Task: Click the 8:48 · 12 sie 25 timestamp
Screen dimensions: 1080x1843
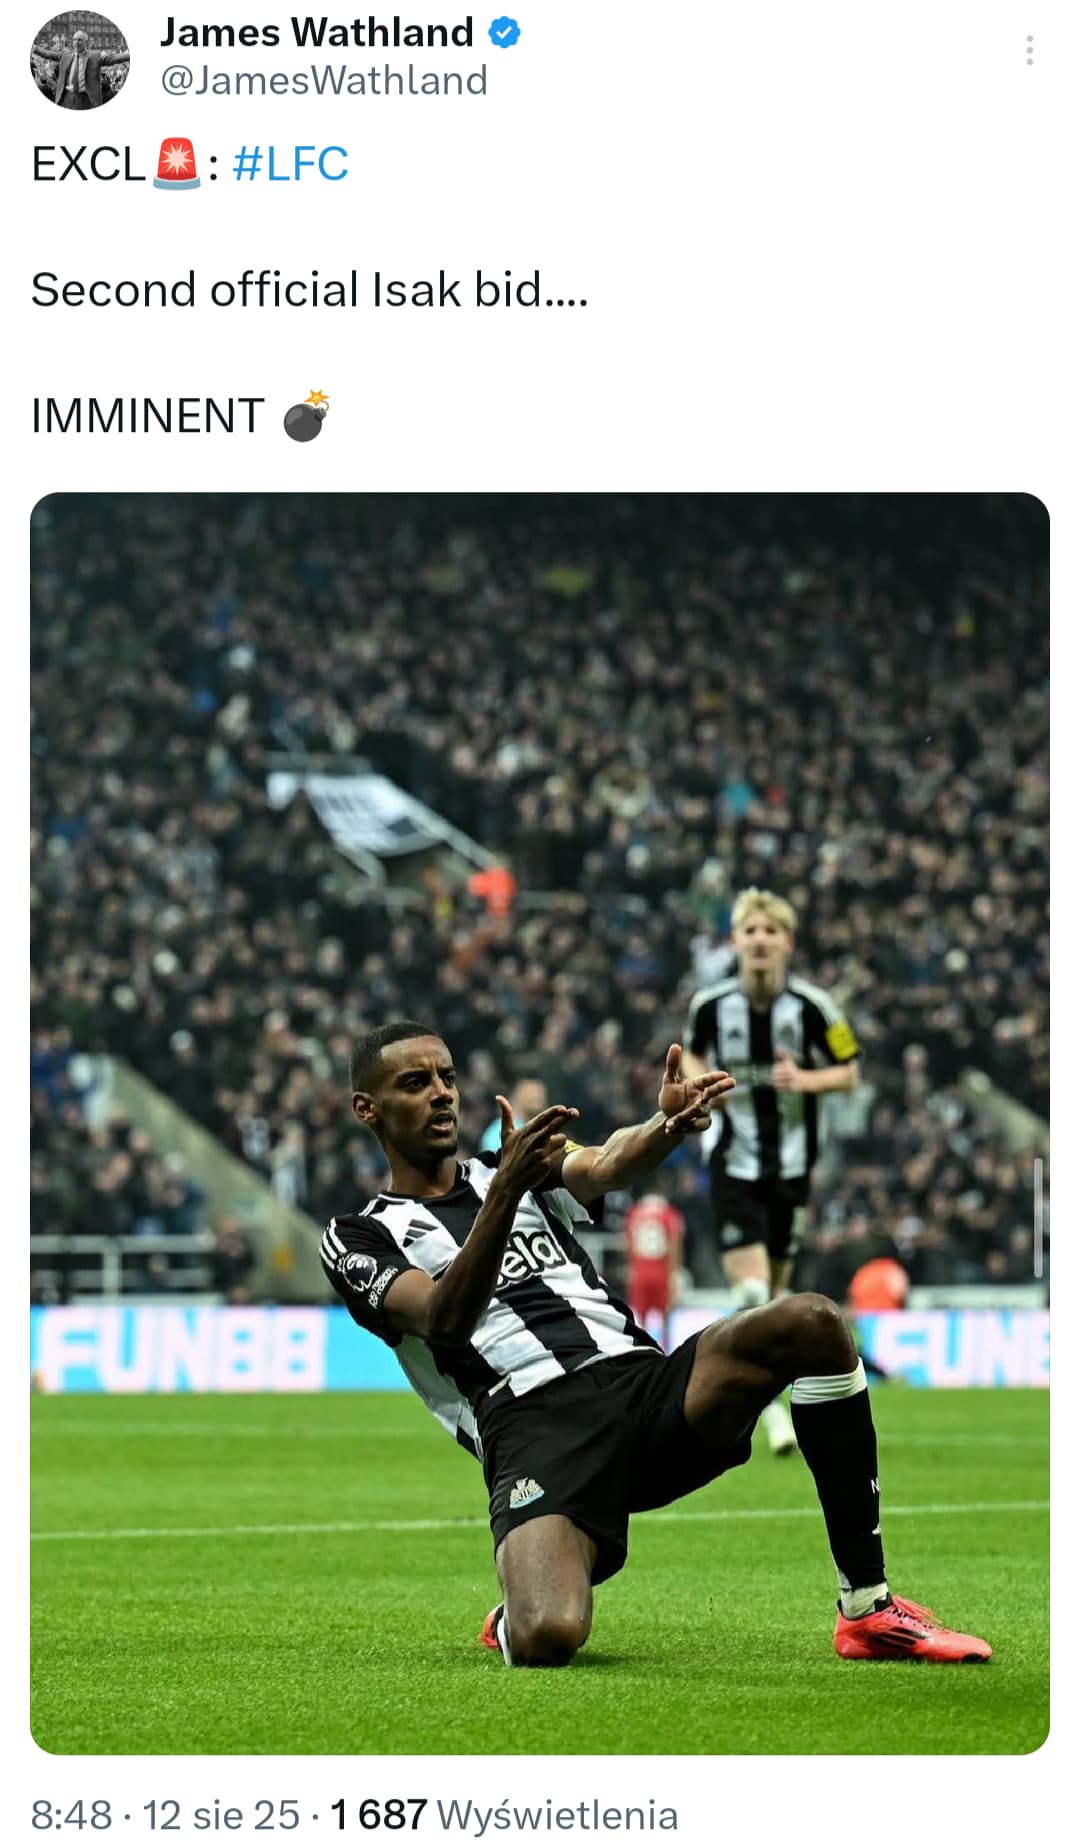Action: (x=166, y=1814)
